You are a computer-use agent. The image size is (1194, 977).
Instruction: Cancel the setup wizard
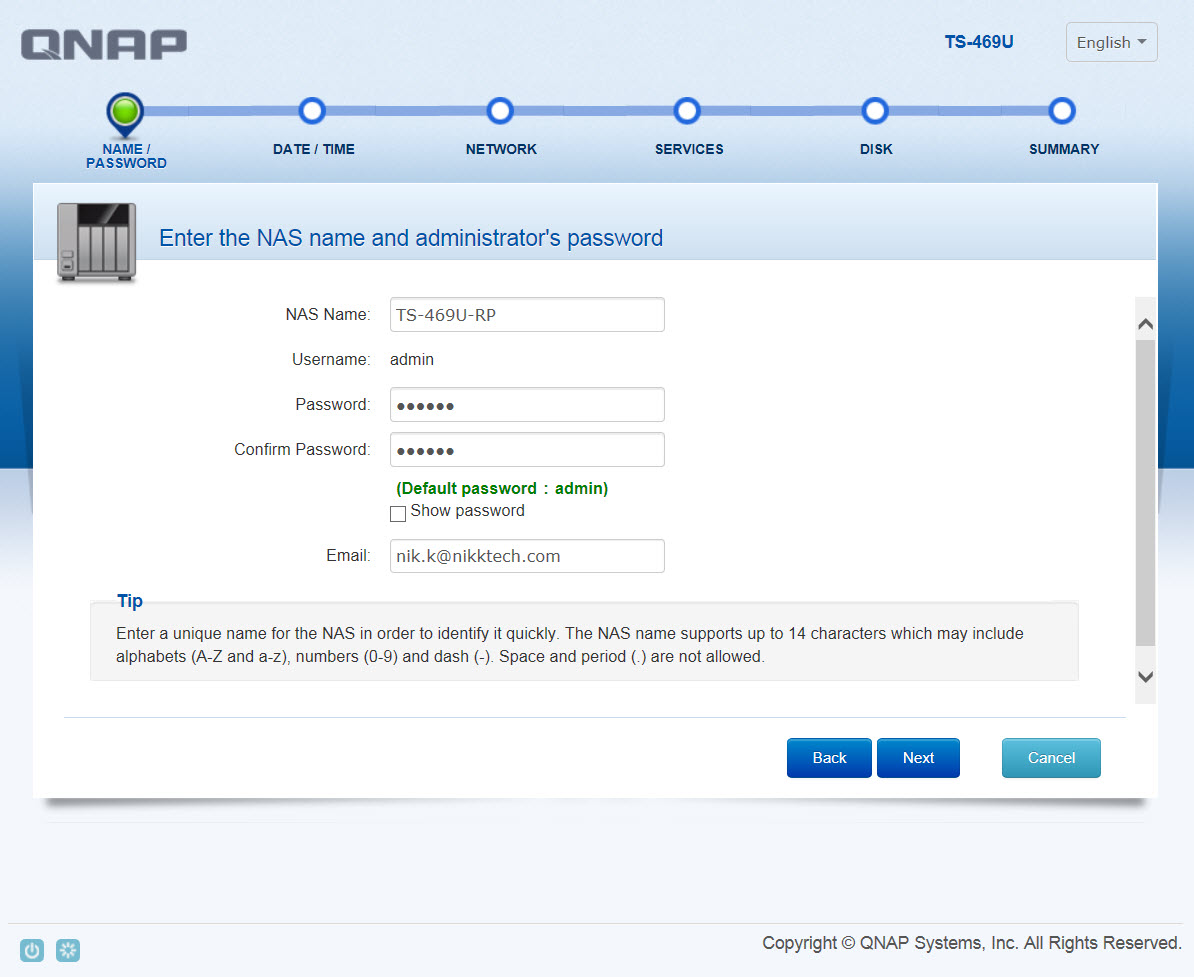coord(1051,758)
